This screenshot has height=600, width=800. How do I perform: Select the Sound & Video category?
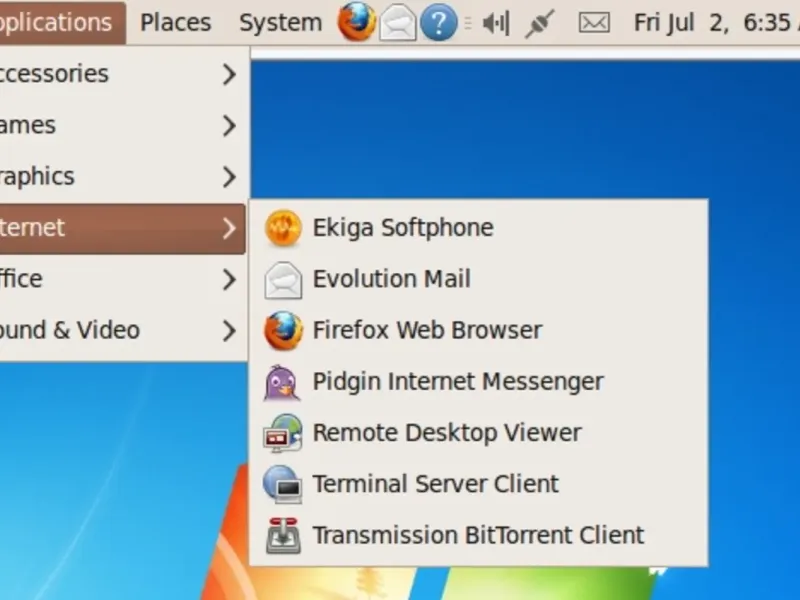[122, 331]
